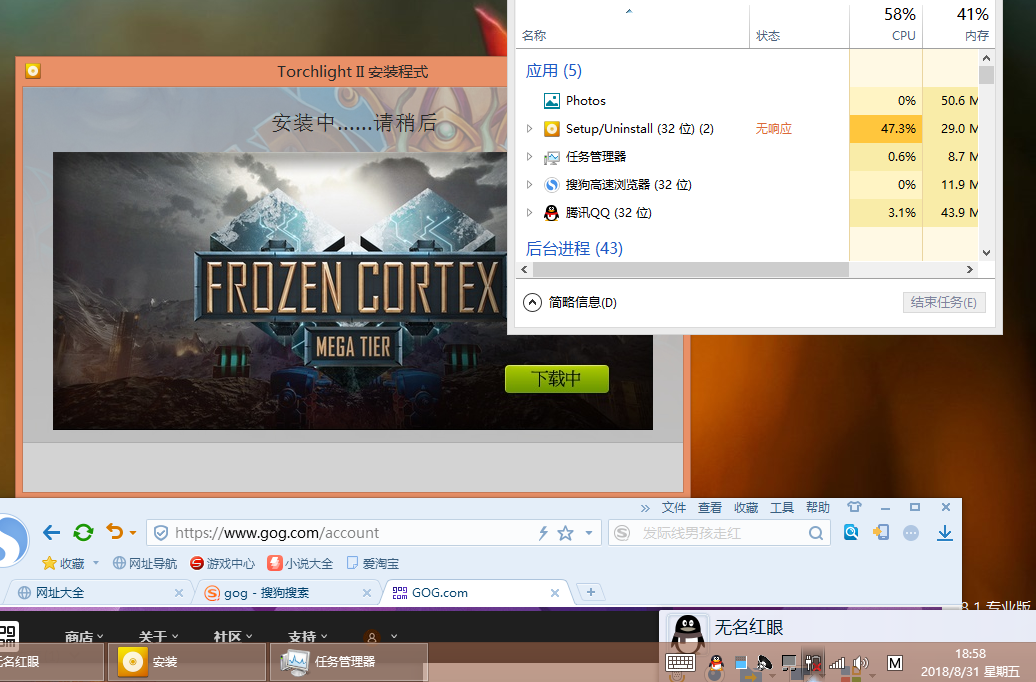Sort processes by 内存 column

(958, 24)
